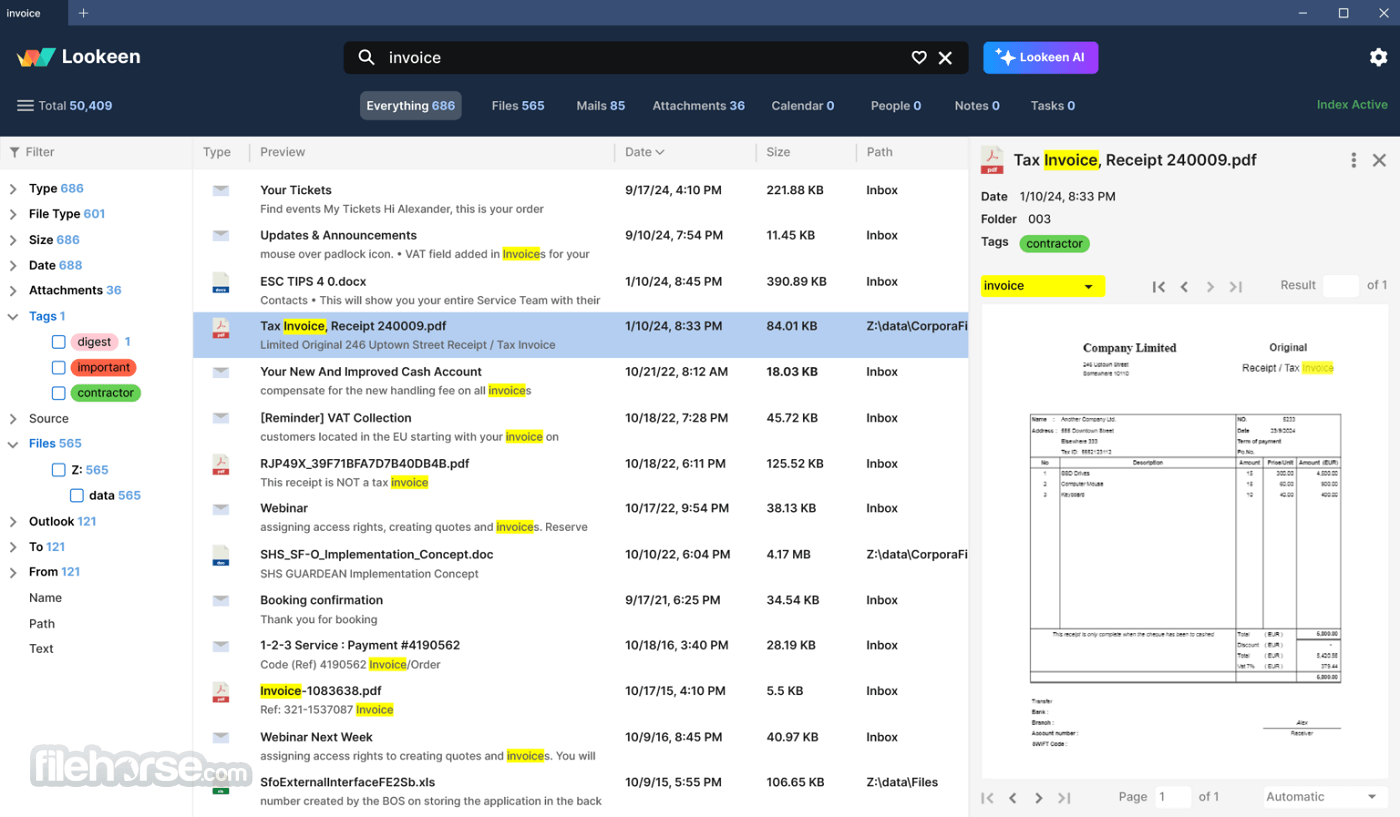Switch to the Attachments 36 tab
The image size is (1400, 817).
(699, 106)
